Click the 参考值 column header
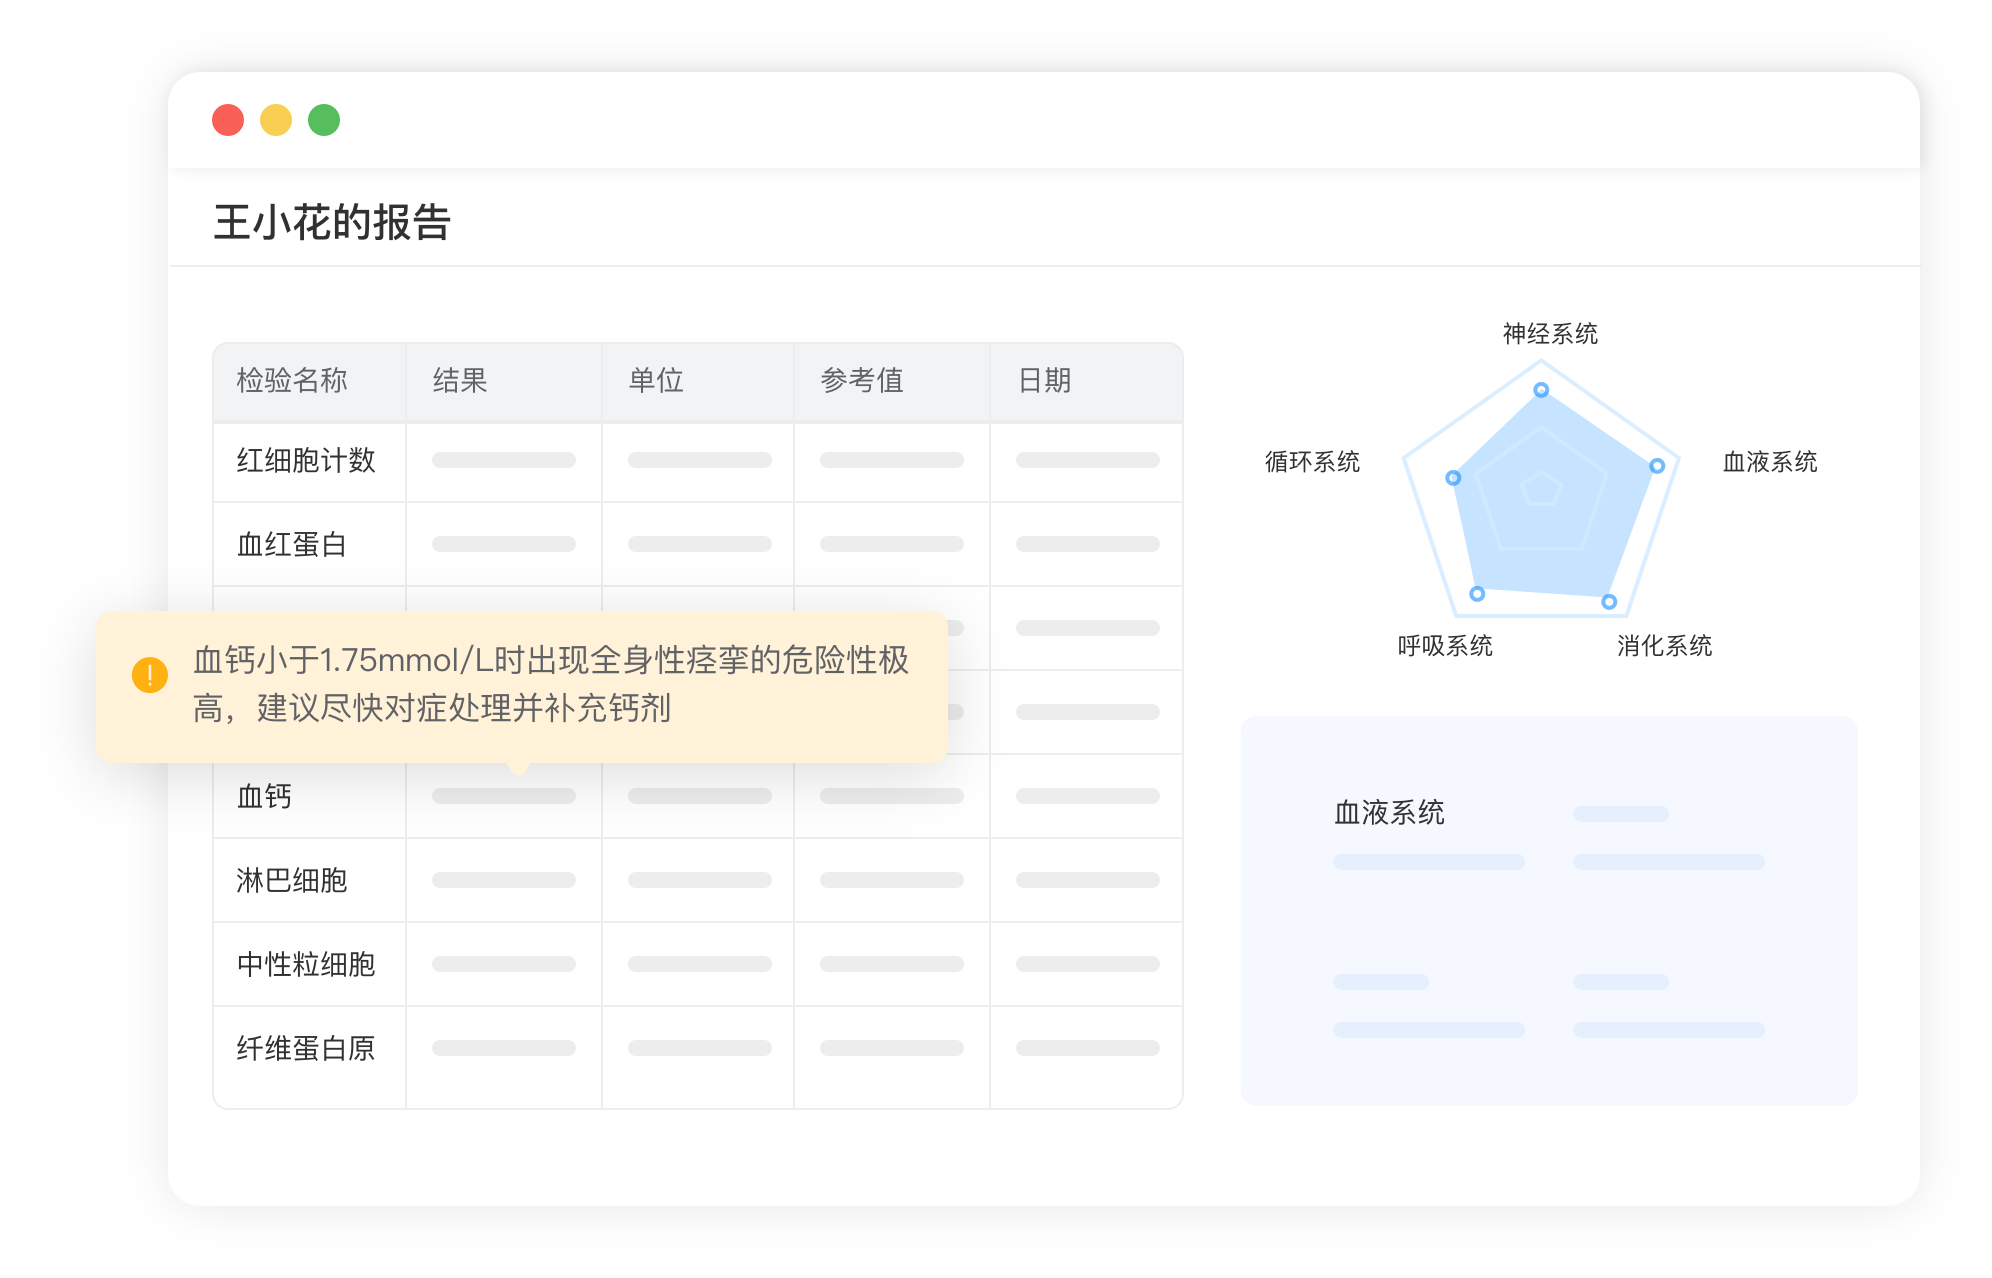 pos(862,381)
